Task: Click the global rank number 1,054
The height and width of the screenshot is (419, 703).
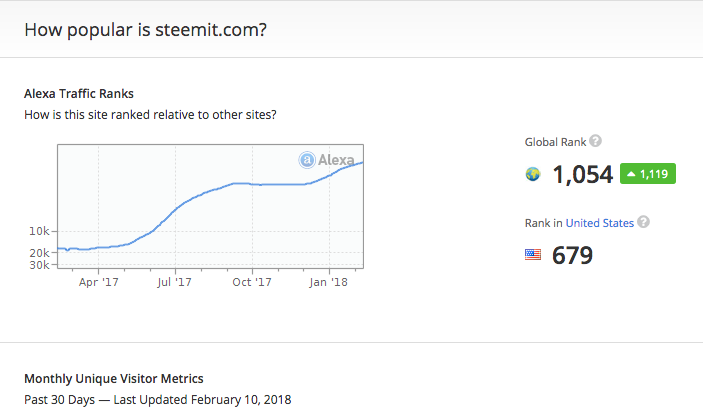Action: coord(582,174)
